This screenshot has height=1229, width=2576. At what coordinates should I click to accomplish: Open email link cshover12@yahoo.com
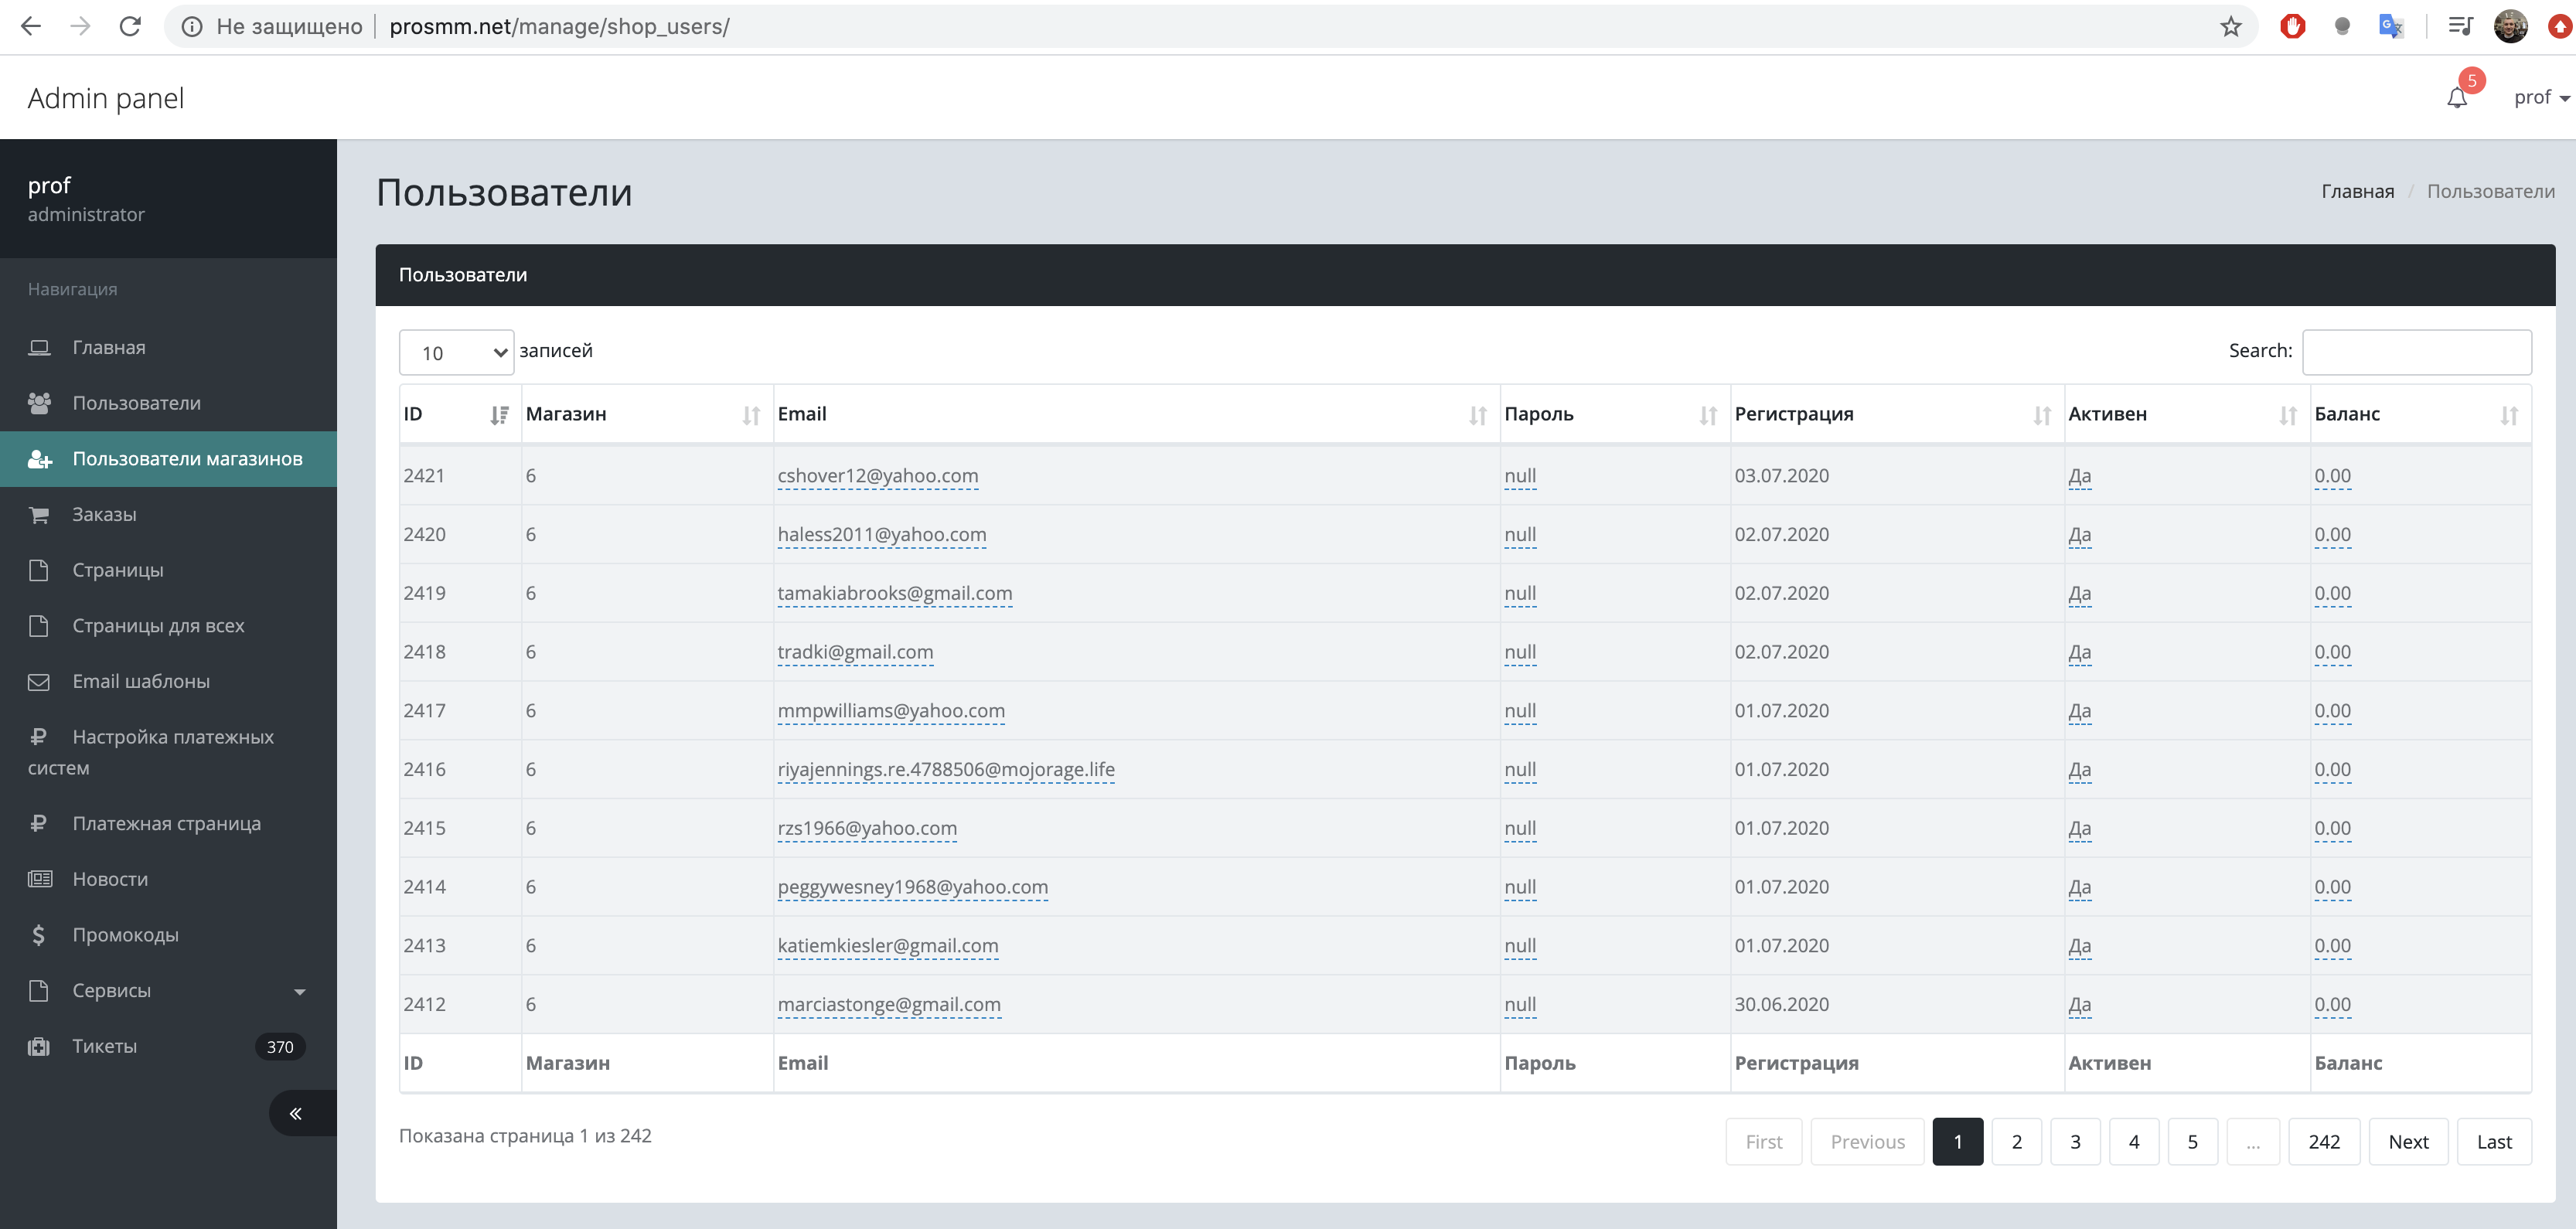point(877,476)
